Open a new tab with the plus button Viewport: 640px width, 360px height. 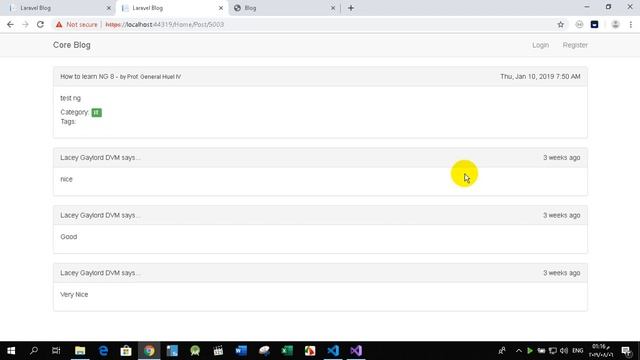351,8
